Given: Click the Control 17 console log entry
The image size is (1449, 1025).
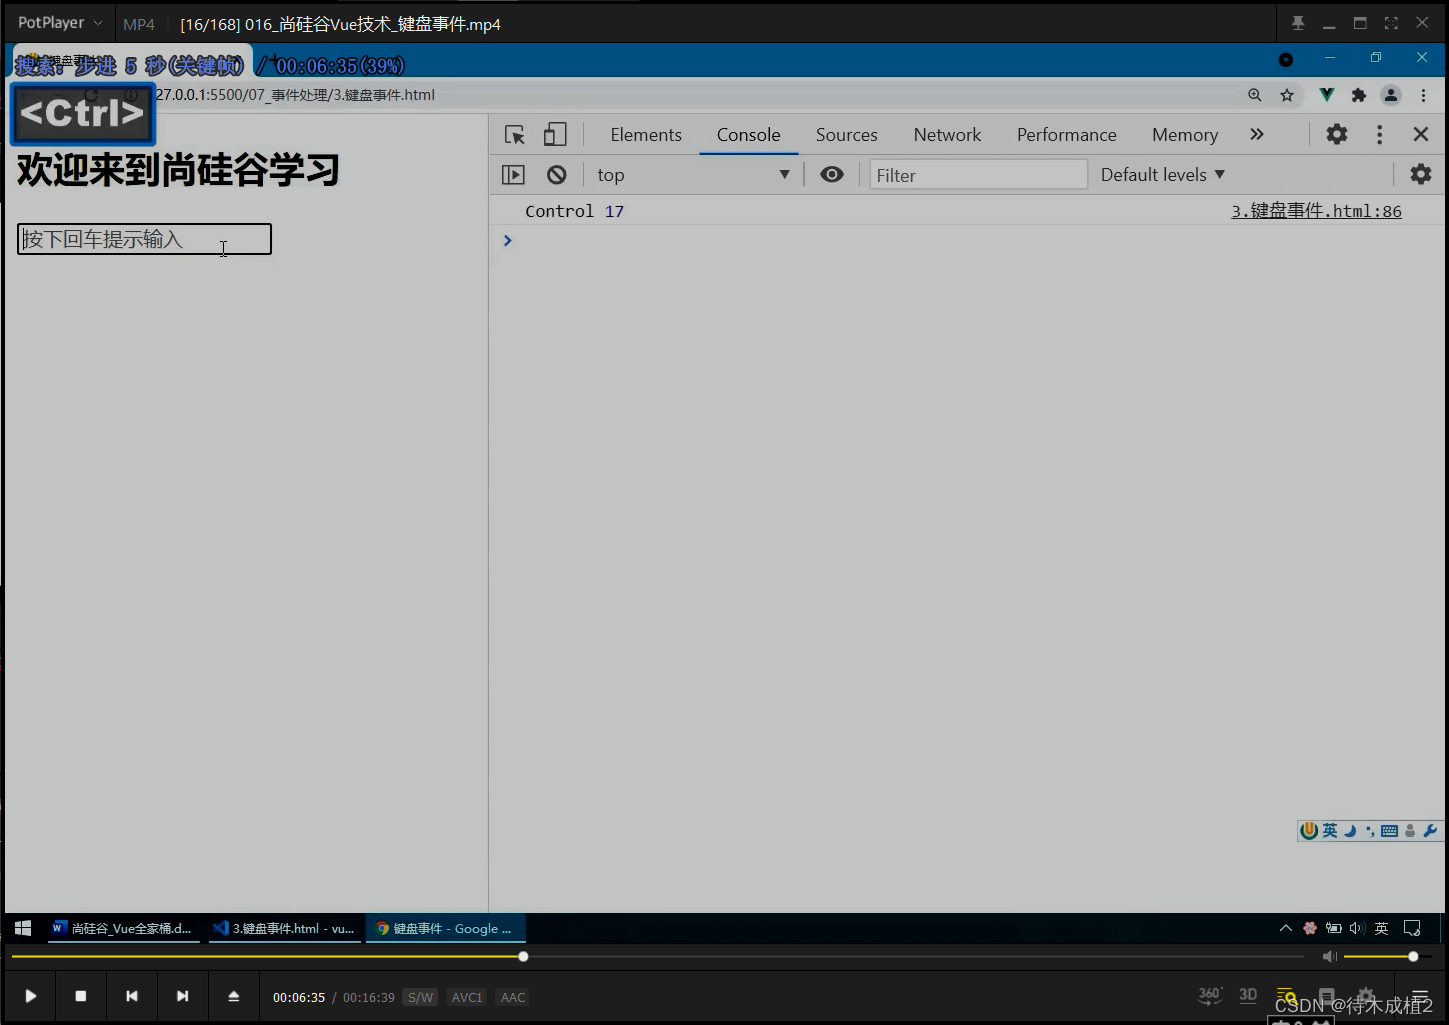Looking at the screenshot, I should [x=574, y=211].
